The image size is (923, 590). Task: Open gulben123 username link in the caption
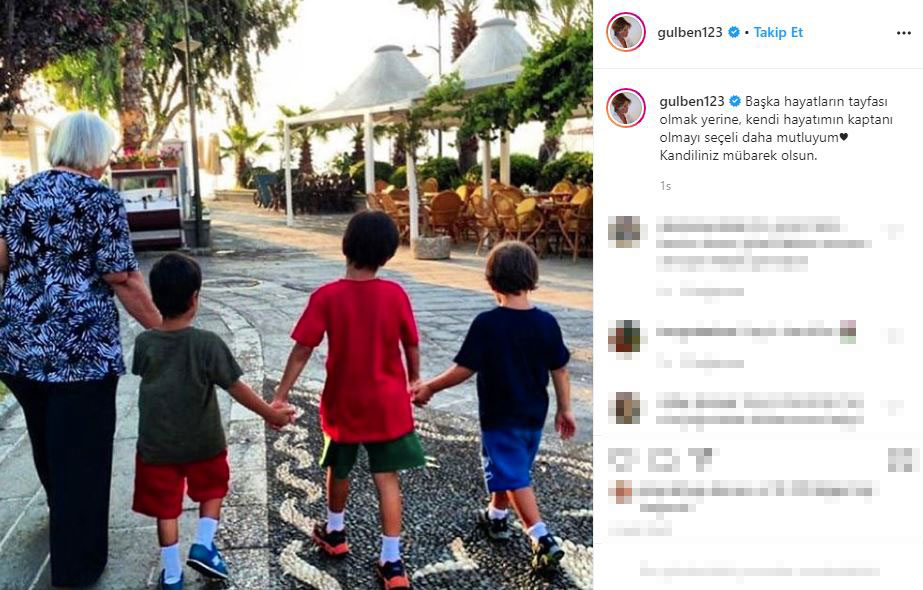pyautogui.click(x=692, y=101)
